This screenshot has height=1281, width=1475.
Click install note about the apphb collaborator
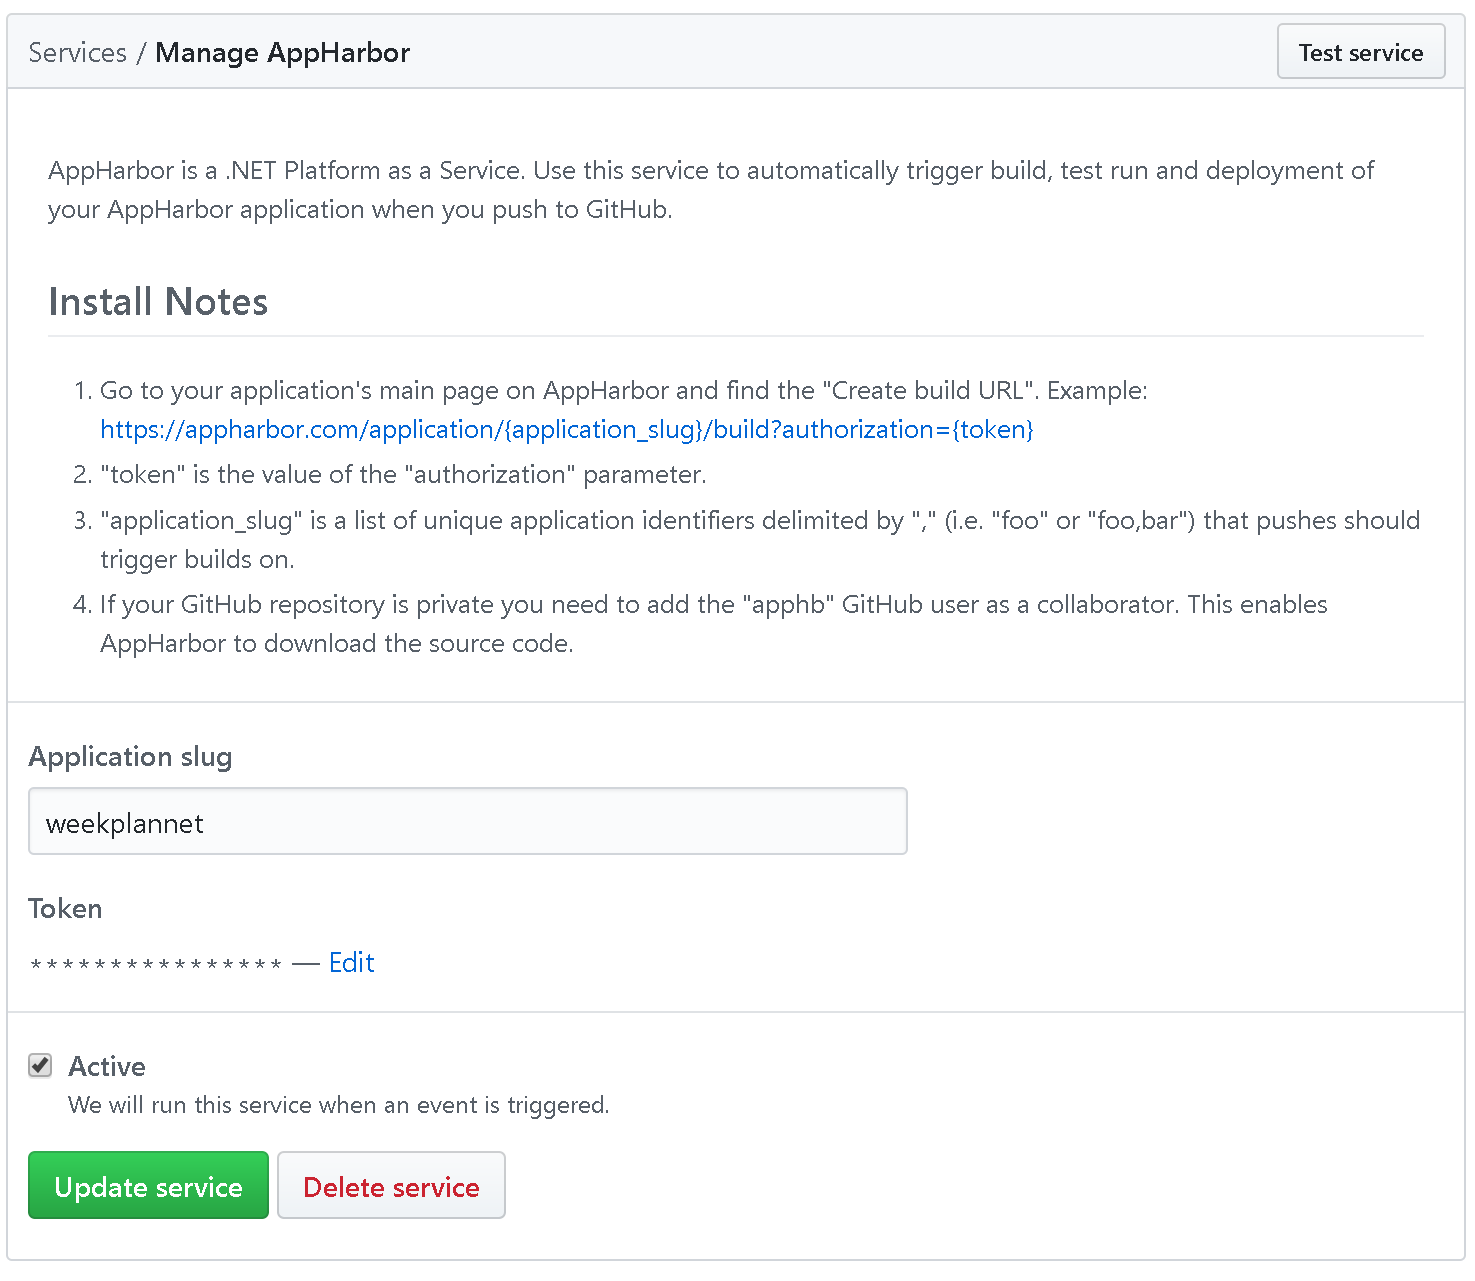[x=713, y=605]
